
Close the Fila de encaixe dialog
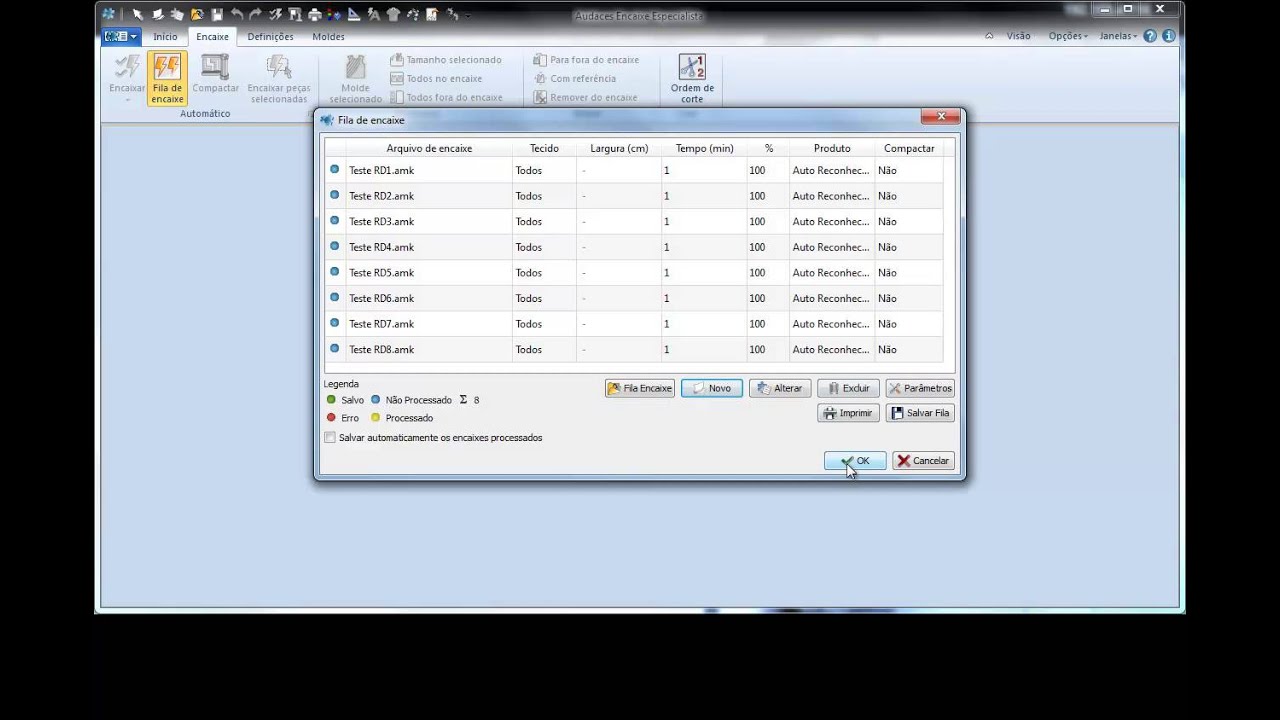[x=941, y=117]
